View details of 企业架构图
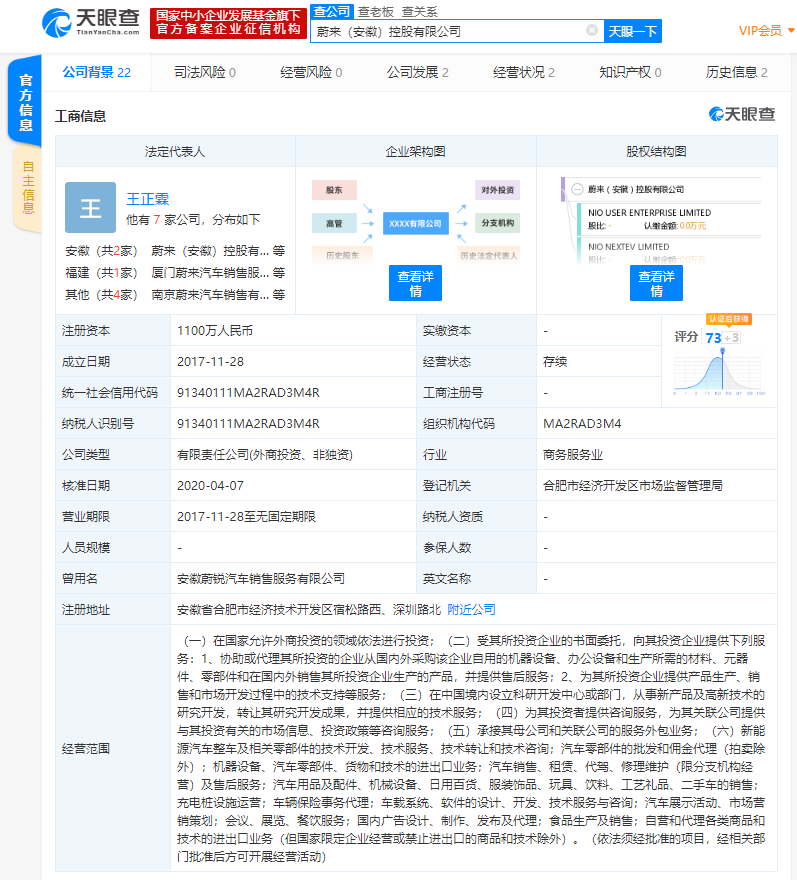 click(415, 284)
